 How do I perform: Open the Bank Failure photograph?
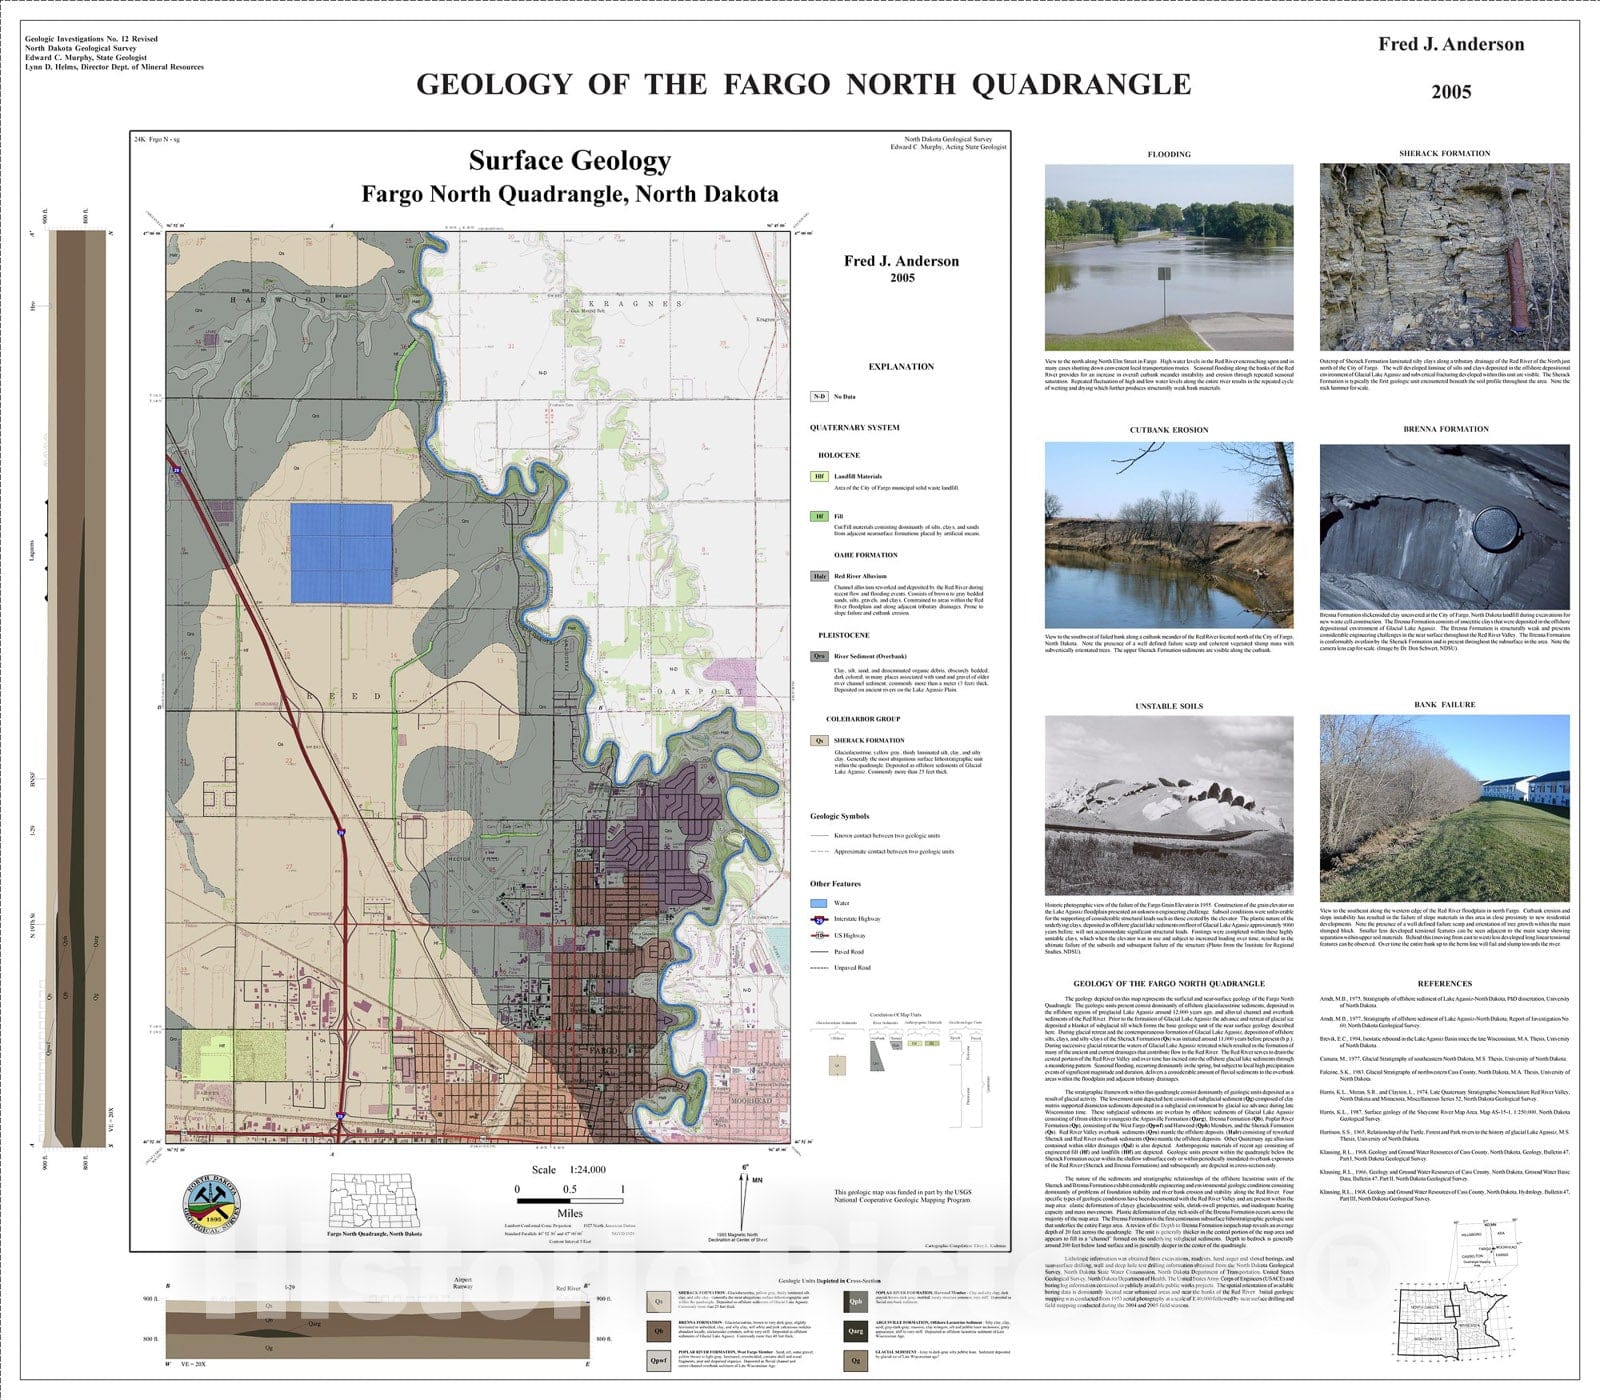pos(1445,807)
